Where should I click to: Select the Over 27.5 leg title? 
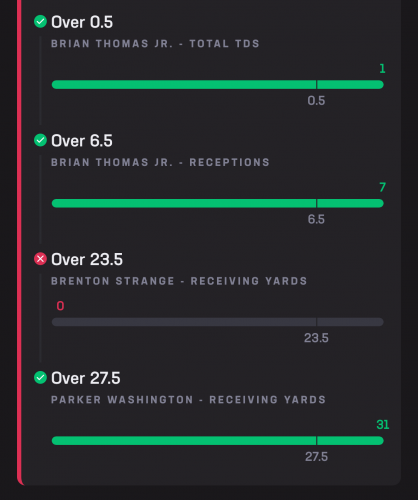pyautogui.click(x=86, y=378)
